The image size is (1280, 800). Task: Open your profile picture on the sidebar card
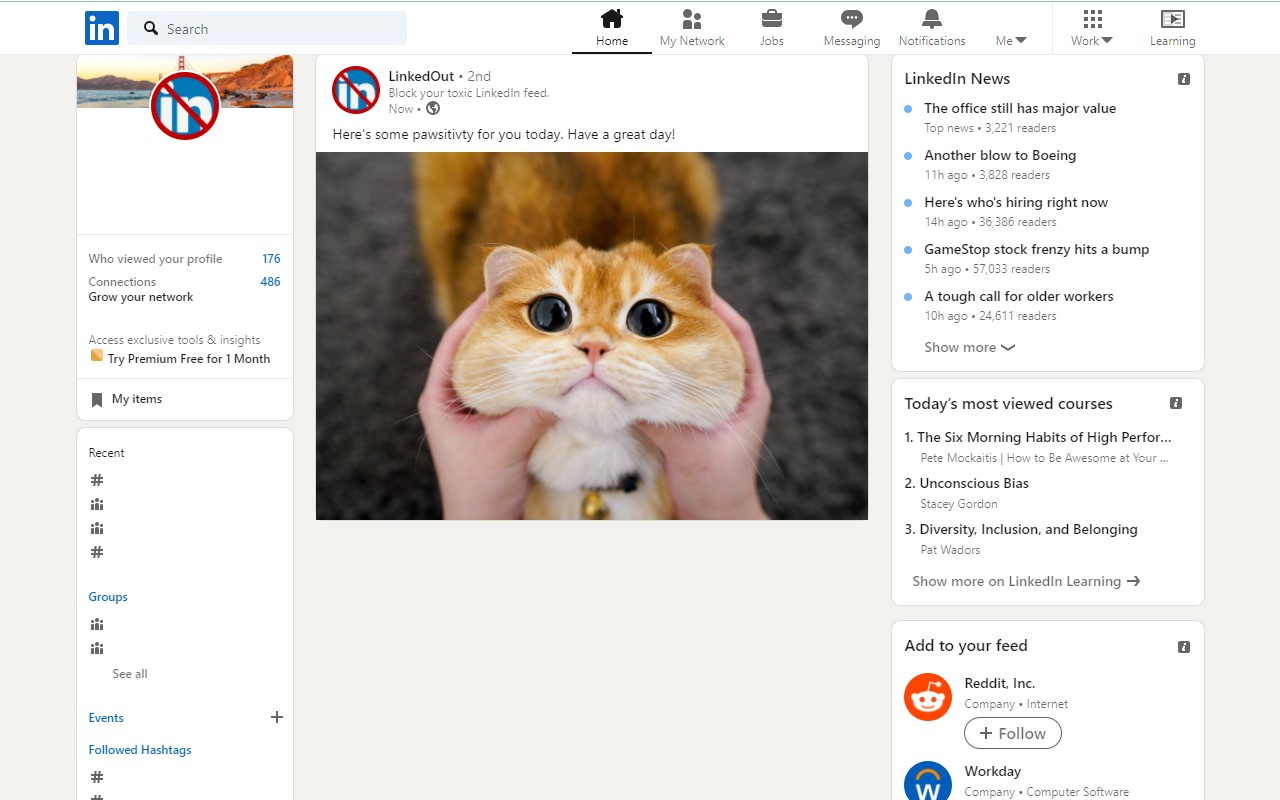pyautogui.click(x=185, y=105)
